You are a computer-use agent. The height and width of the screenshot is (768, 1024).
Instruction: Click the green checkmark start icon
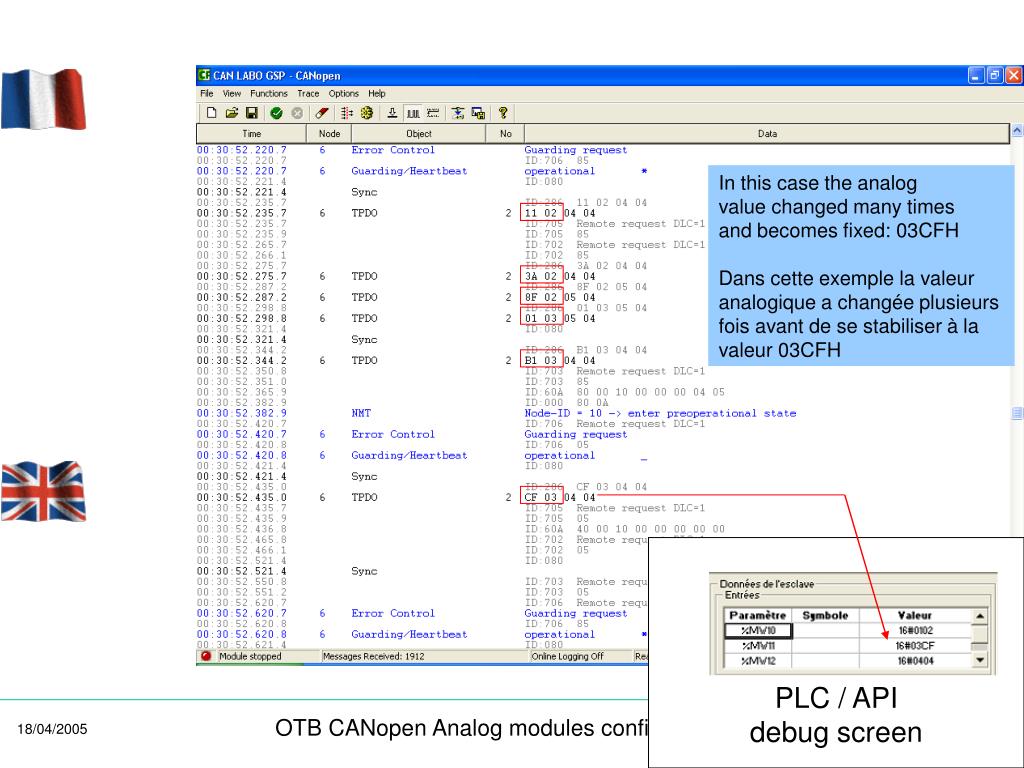coord(276,113)
